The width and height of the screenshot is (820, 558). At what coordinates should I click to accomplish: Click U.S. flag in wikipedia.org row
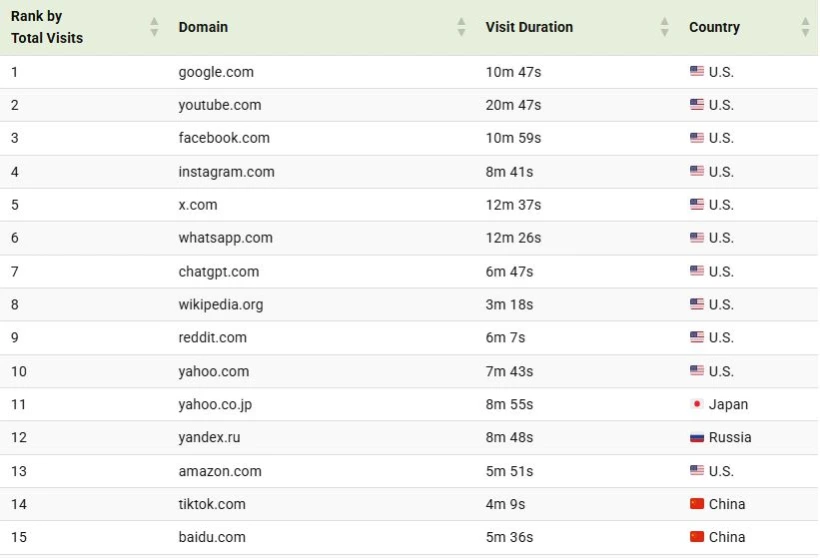click(697, 304)
